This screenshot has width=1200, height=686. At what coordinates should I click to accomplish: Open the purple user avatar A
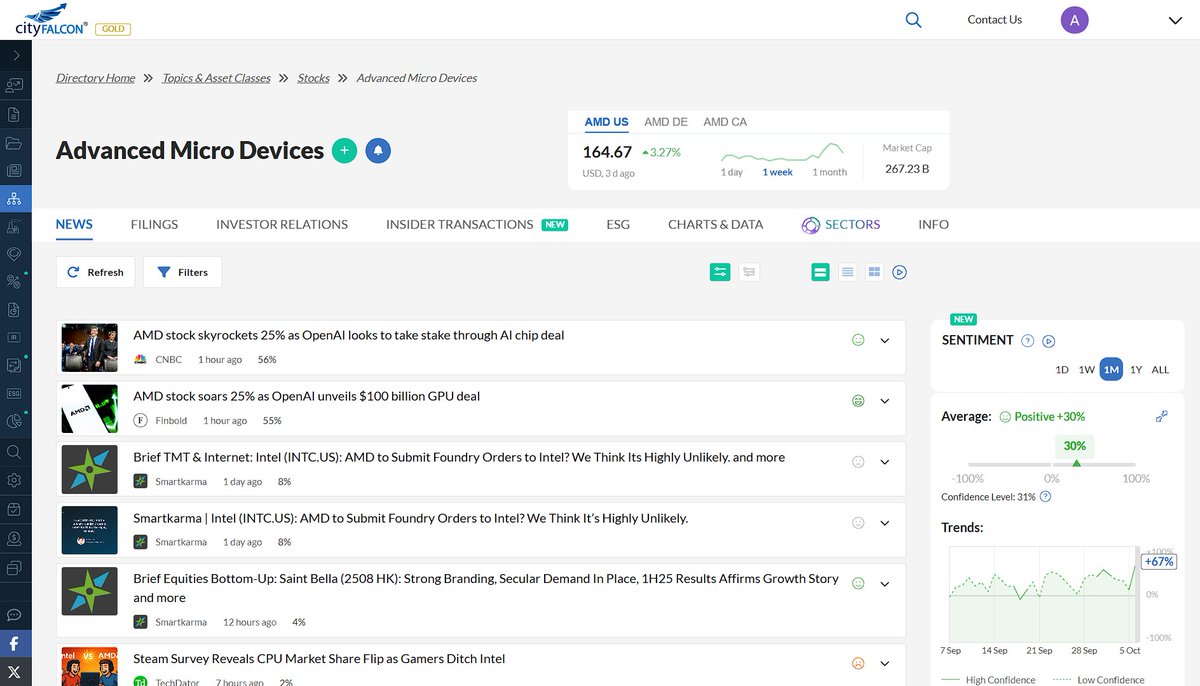(1074, 19)
